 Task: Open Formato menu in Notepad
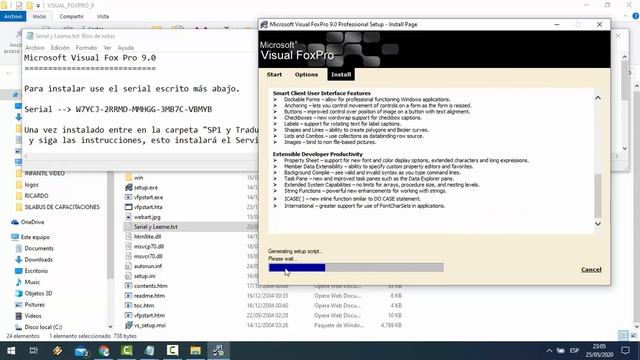tap(86, 48)
